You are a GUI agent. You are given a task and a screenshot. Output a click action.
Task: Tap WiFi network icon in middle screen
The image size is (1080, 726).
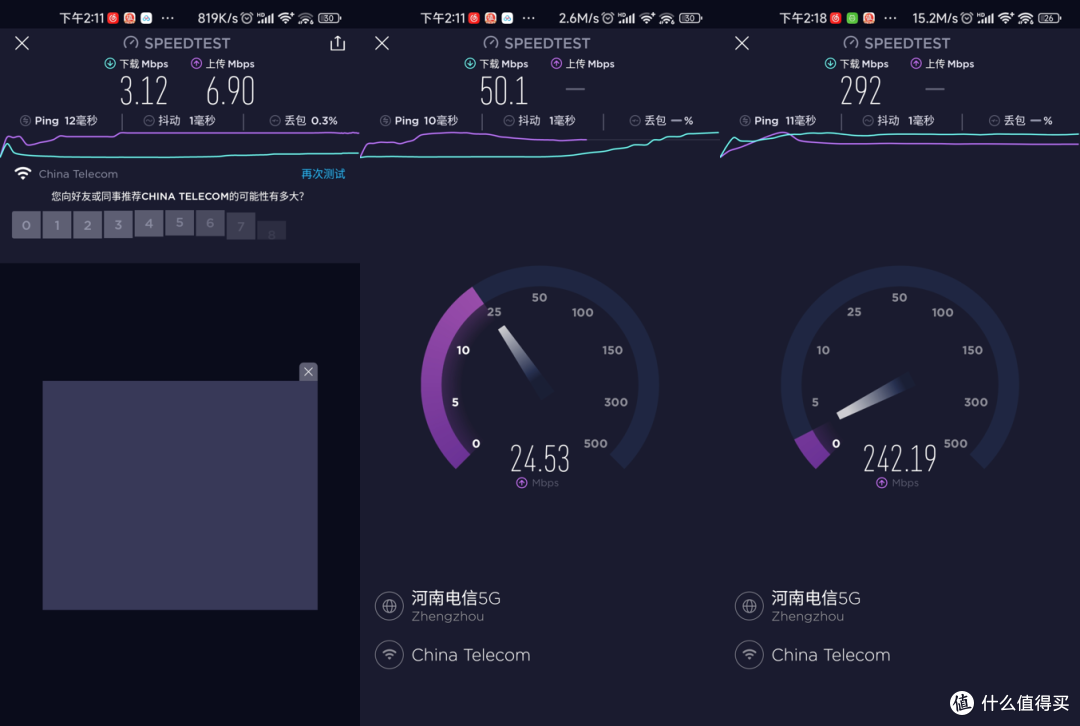(x=389, y=654)
